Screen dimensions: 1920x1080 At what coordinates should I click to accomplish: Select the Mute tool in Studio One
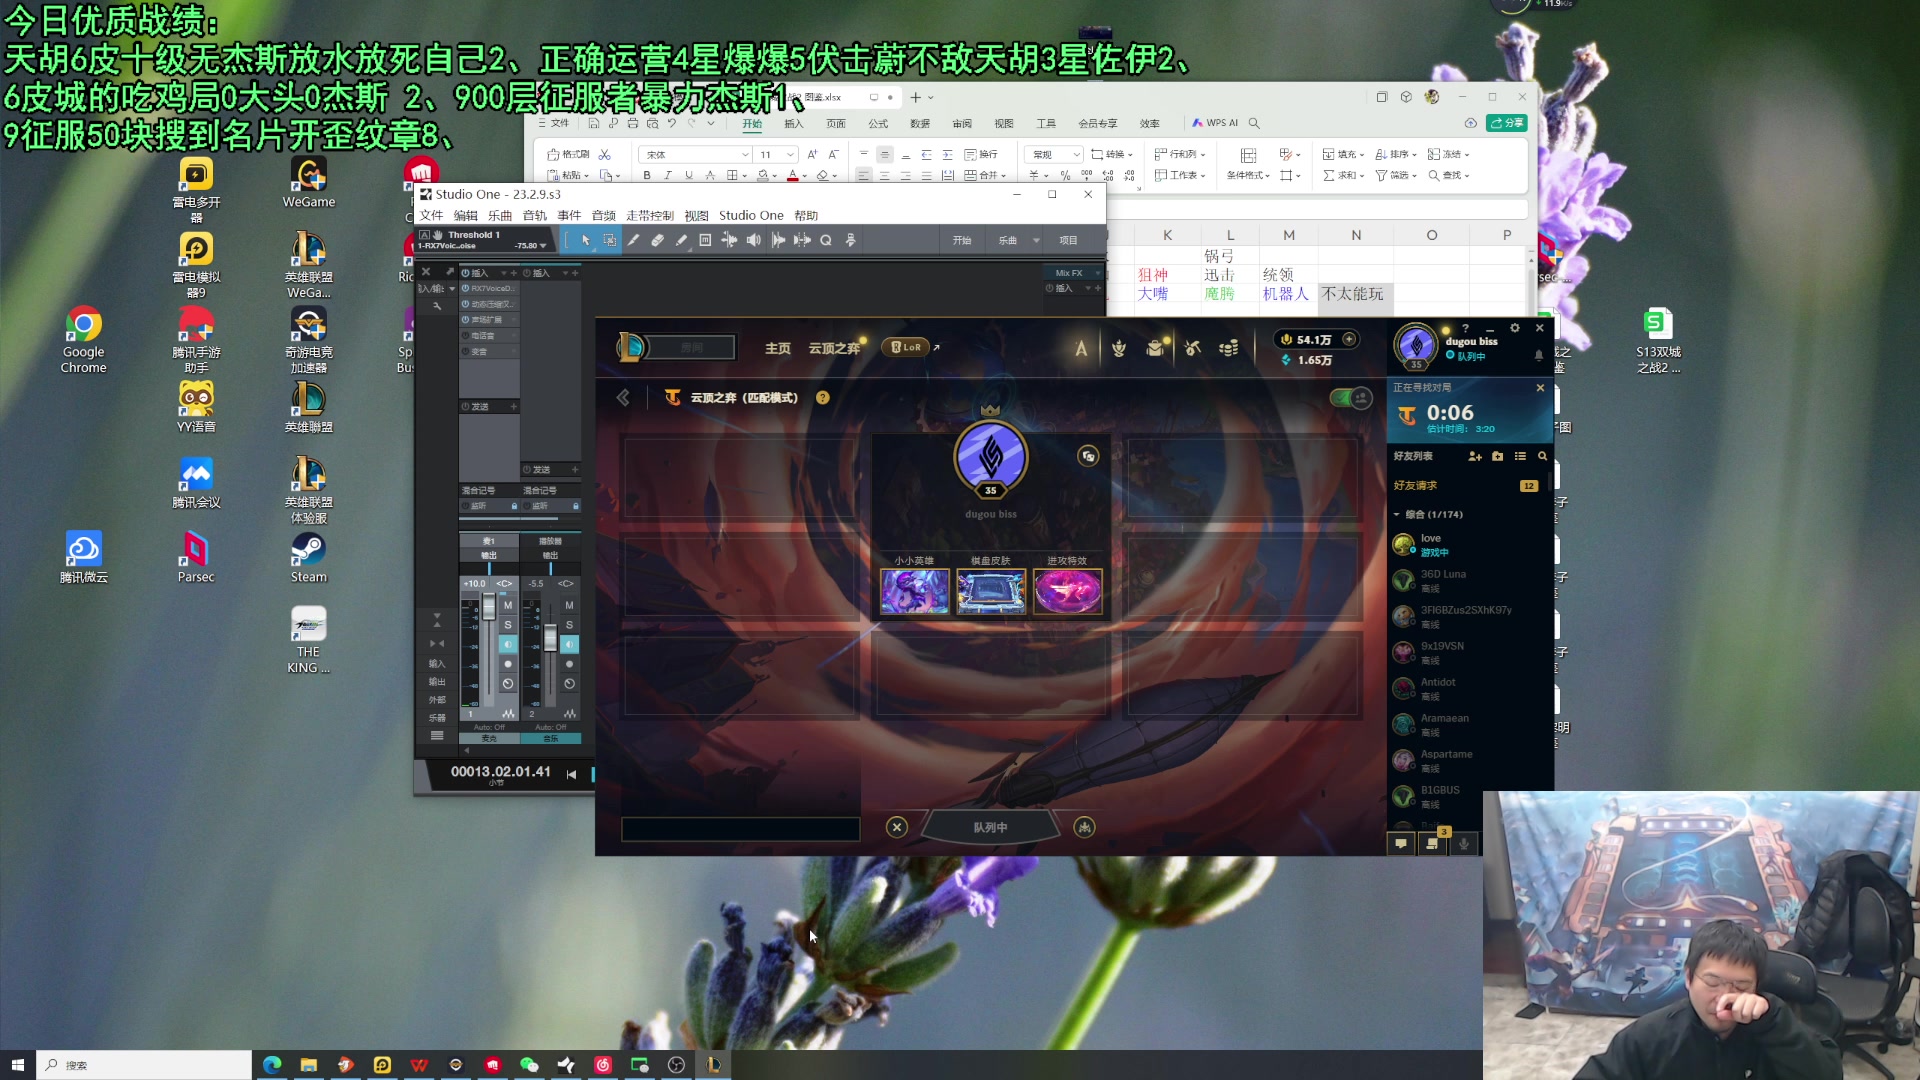pyautogui.click(x=705, y=240)
